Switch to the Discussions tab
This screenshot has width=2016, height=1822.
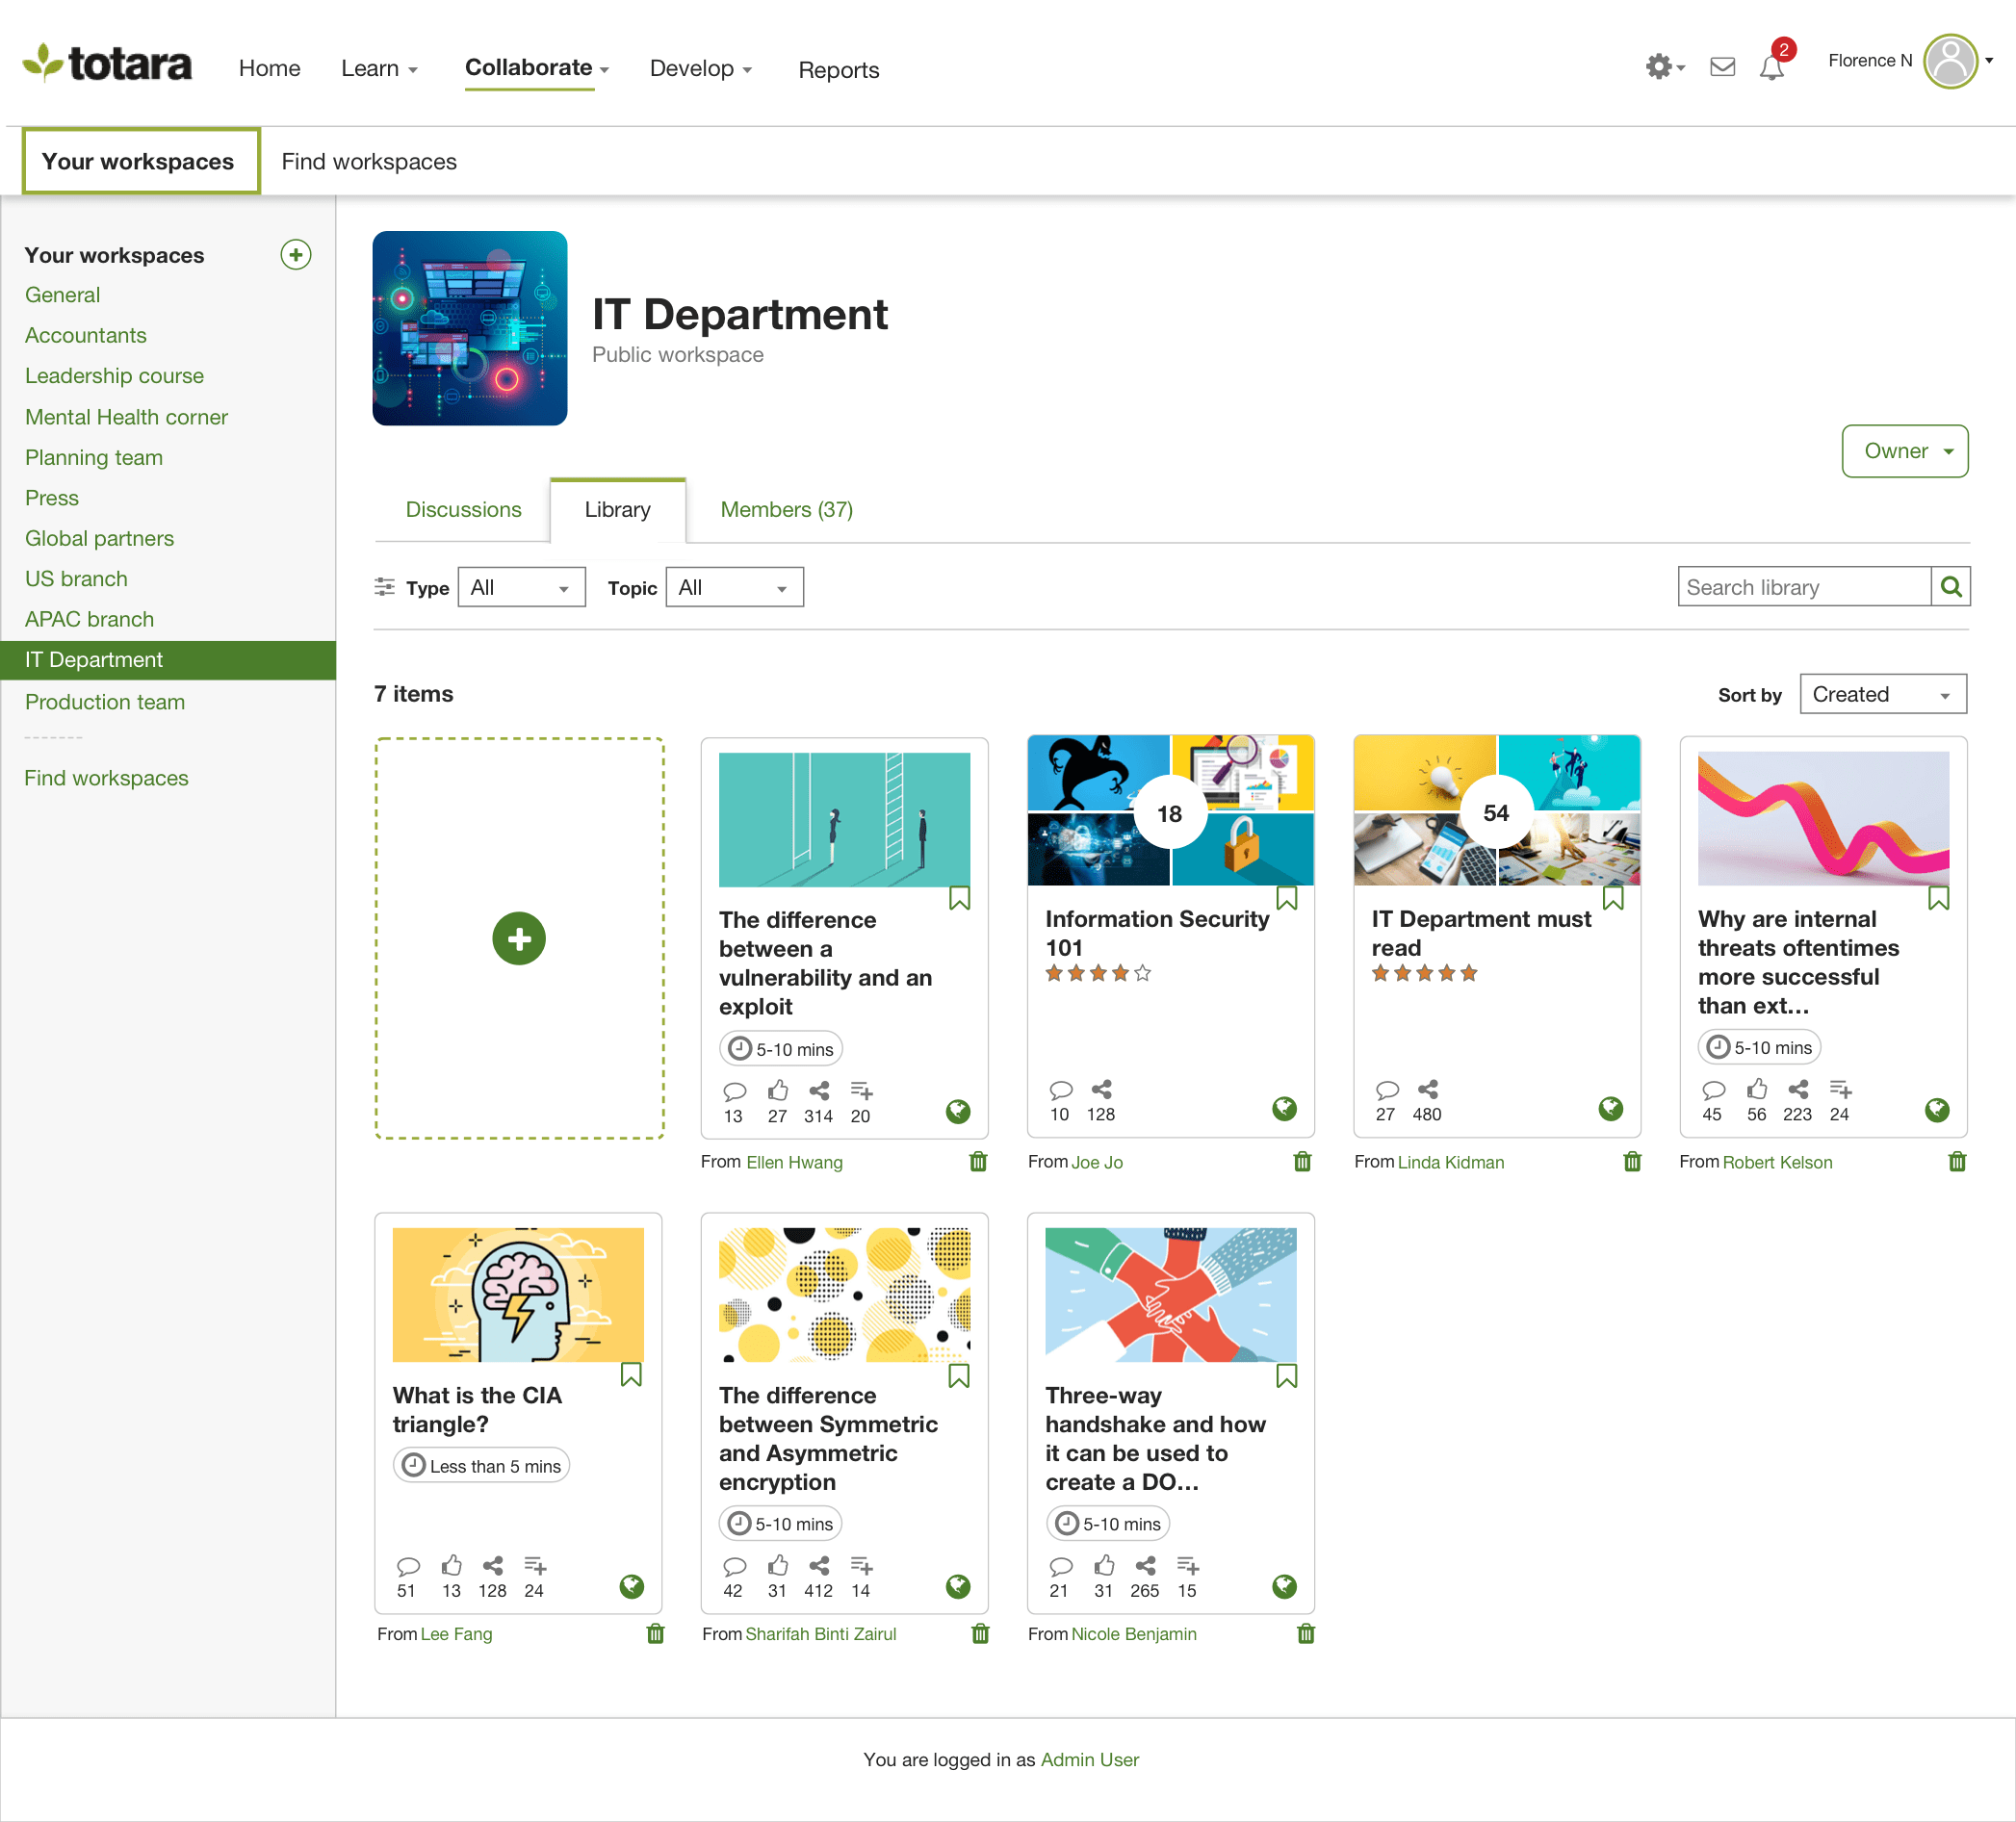[463, 510]
